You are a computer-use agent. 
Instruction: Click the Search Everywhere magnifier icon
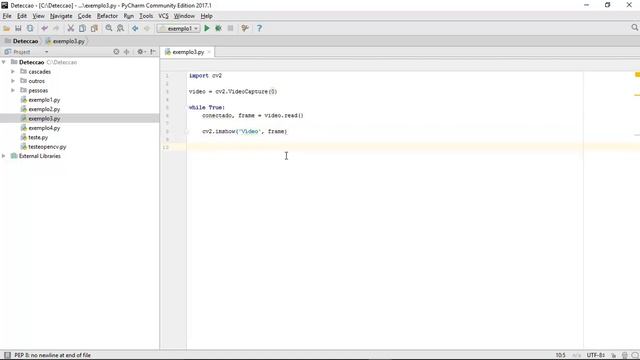(634, 27)
